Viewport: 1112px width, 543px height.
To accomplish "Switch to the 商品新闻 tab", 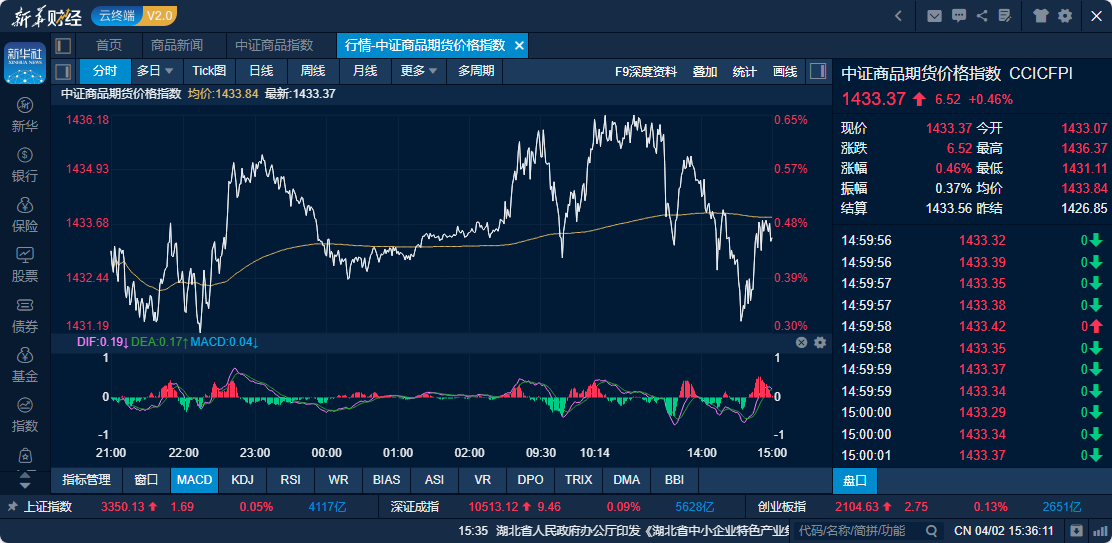I will (x=177, y=45).
